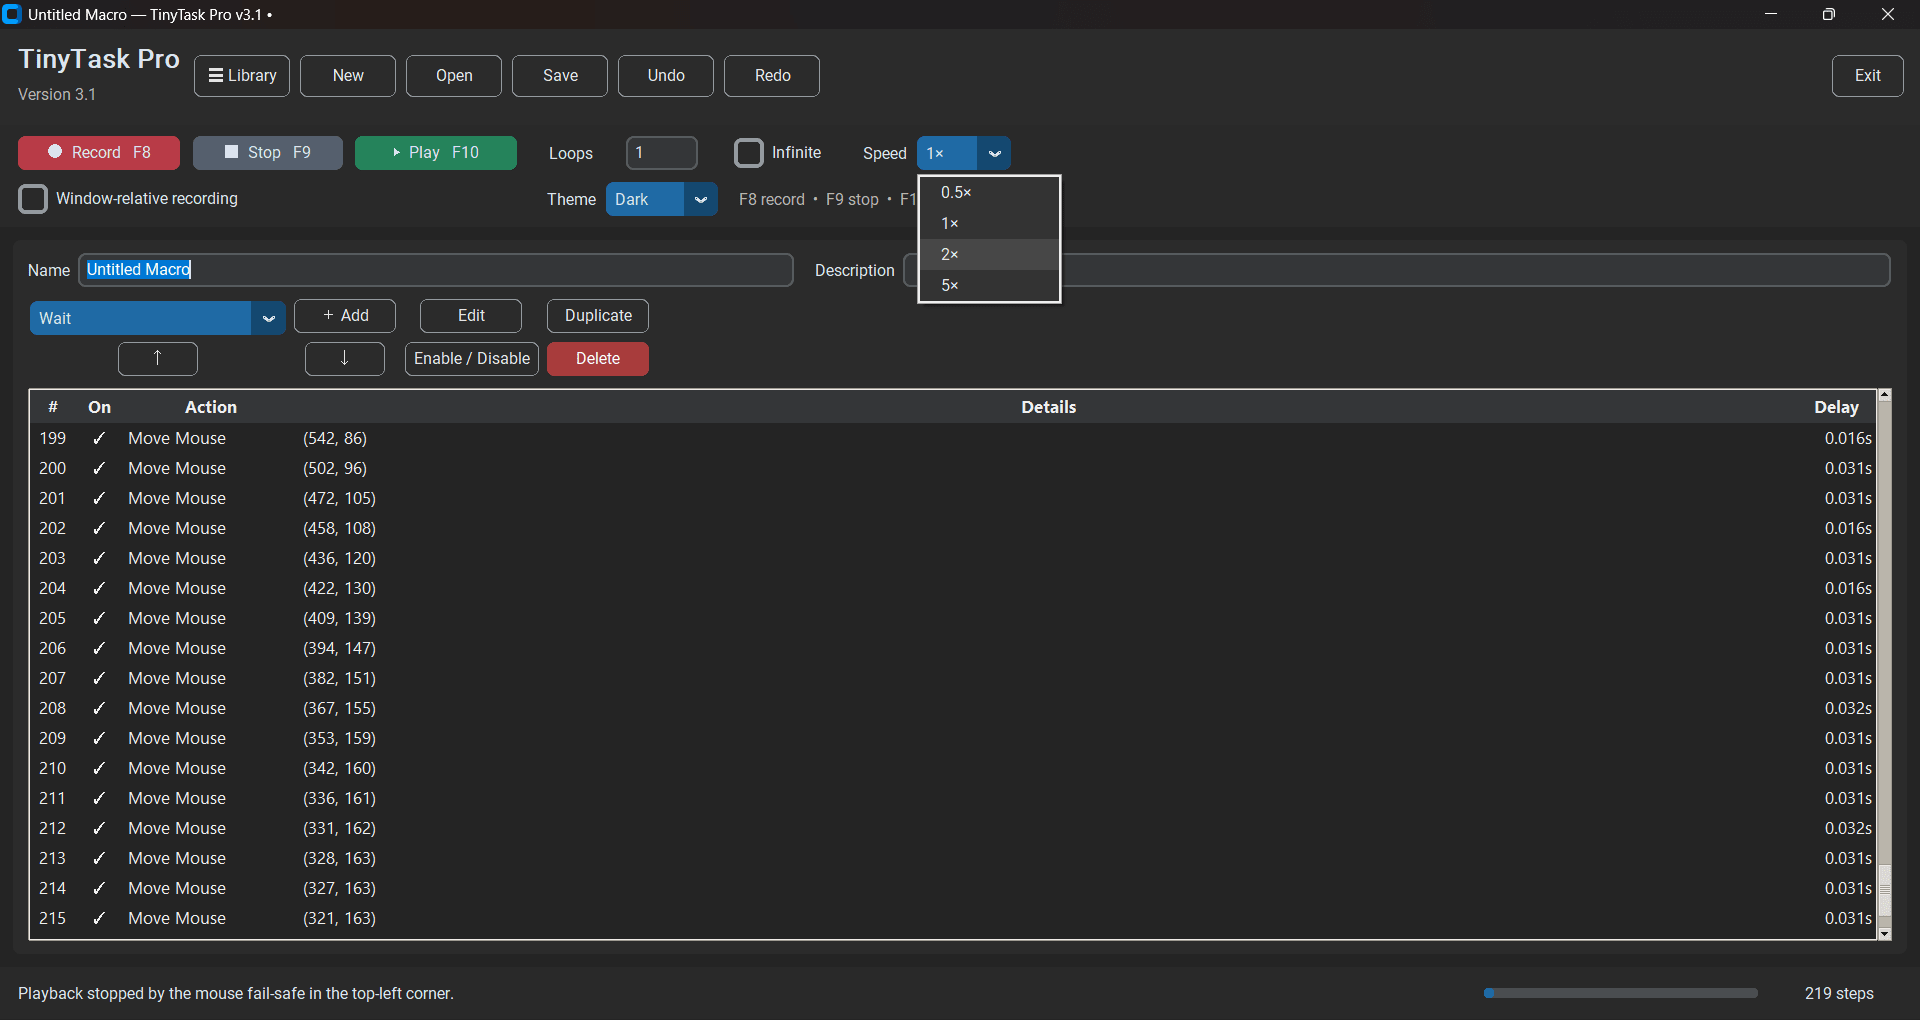Click the On column header
Viewport: 1920px width, 1020px height.
(99, 407)
